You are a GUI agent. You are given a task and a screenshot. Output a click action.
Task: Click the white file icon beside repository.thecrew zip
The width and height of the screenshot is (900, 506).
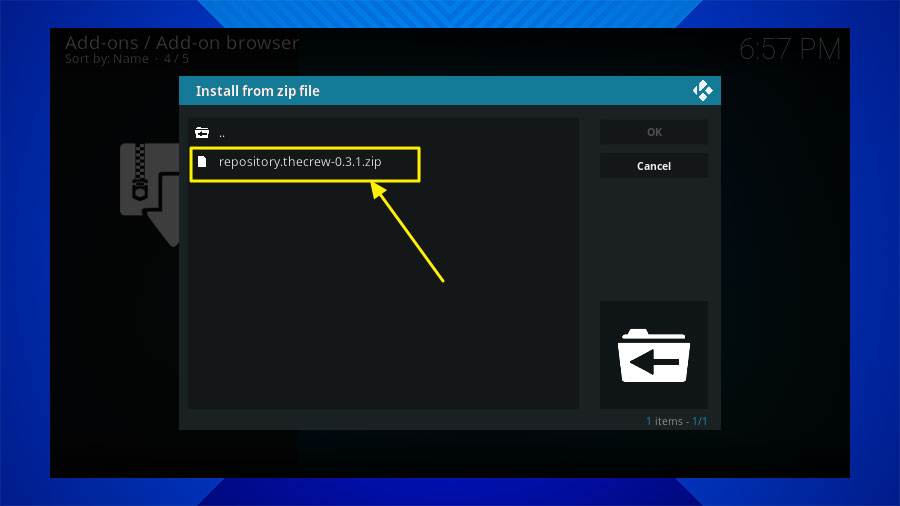point(202,162)
